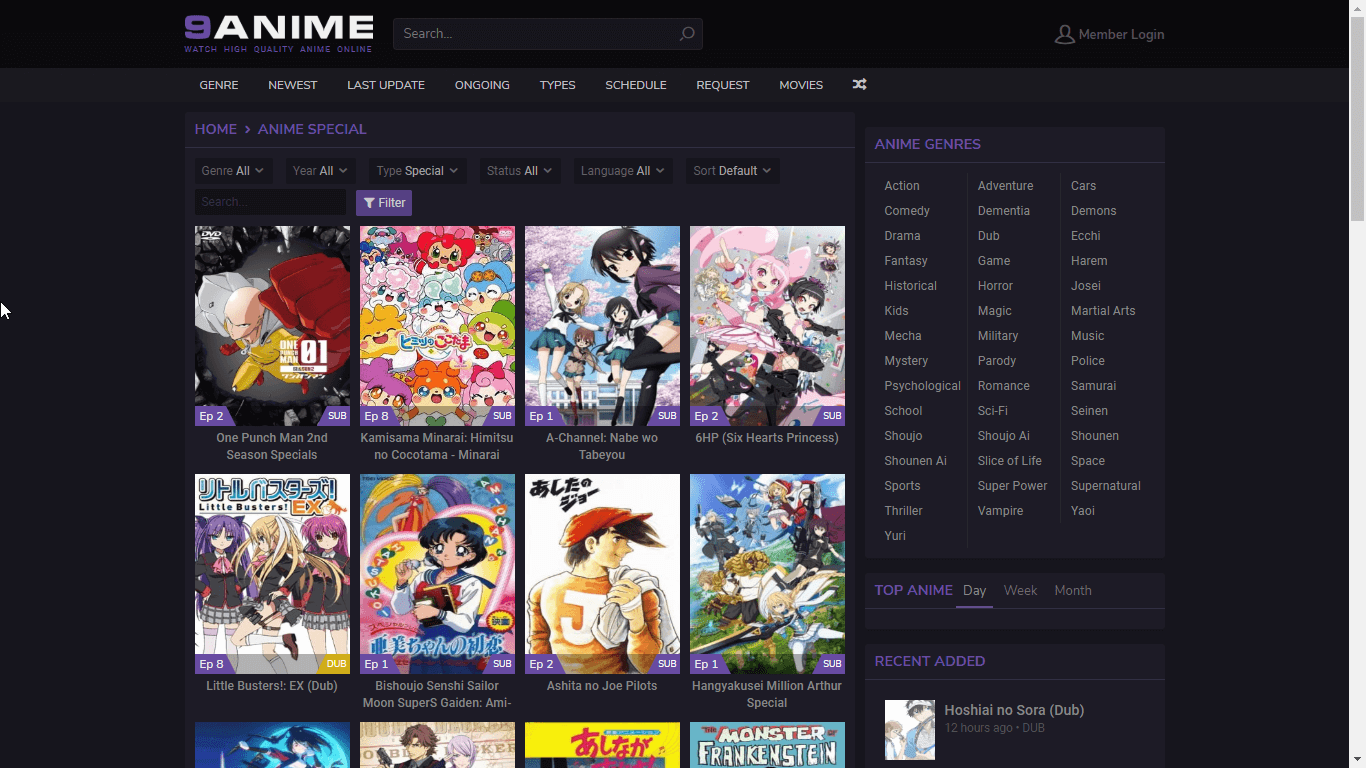Choose the Psychological genre

click(922, 386)
